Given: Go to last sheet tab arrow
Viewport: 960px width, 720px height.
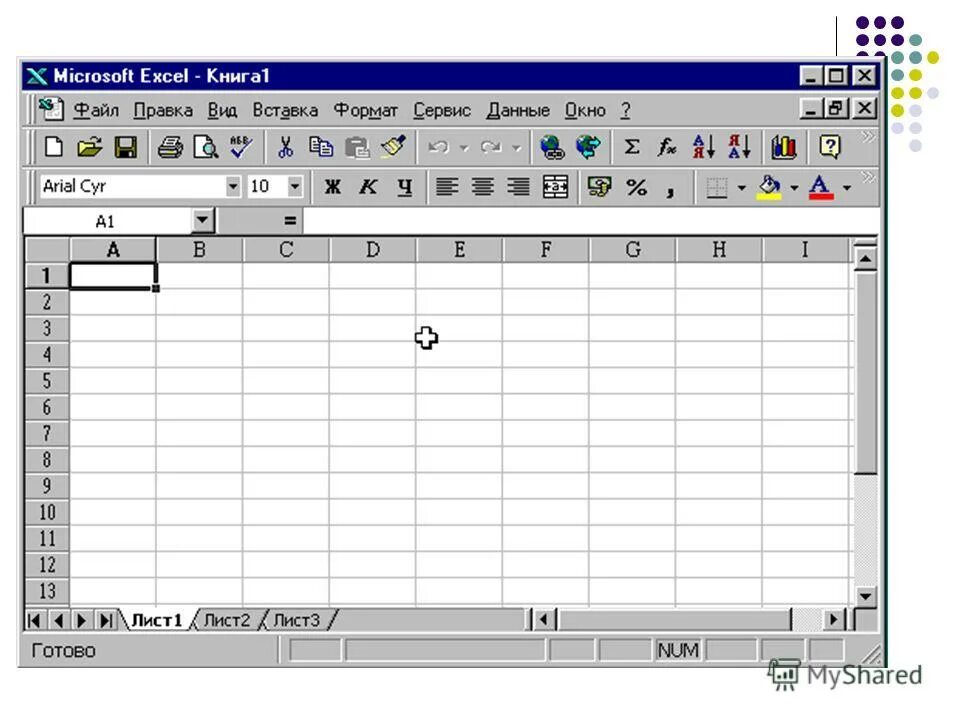Looking at the screenshot, I should click(106, 620).
